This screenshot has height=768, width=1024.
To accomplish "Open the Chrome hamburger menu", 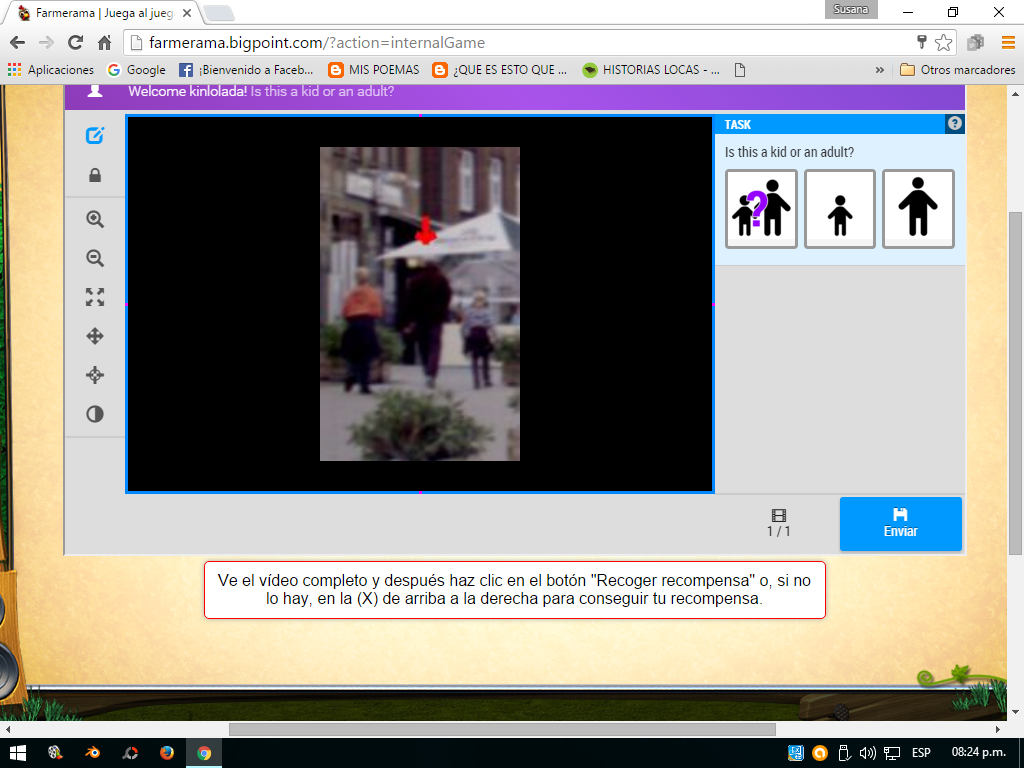I will [1008, 43].
